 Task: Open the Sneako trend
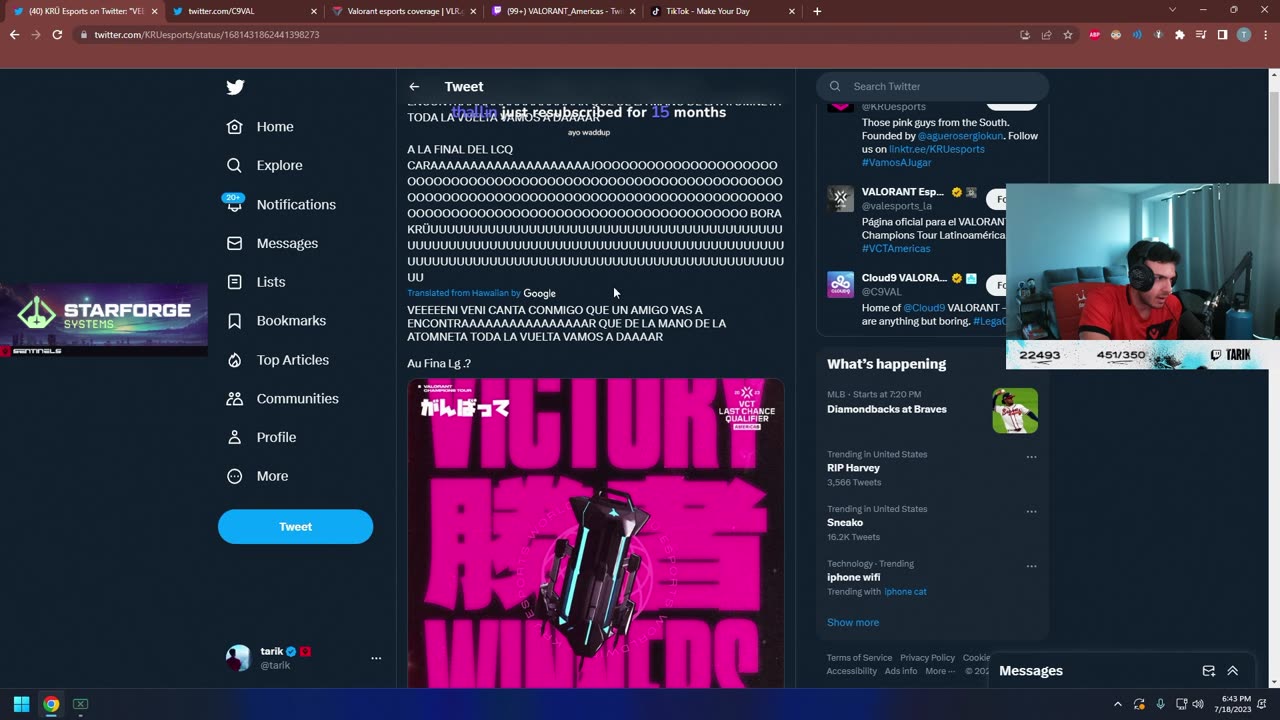(845, 523)
